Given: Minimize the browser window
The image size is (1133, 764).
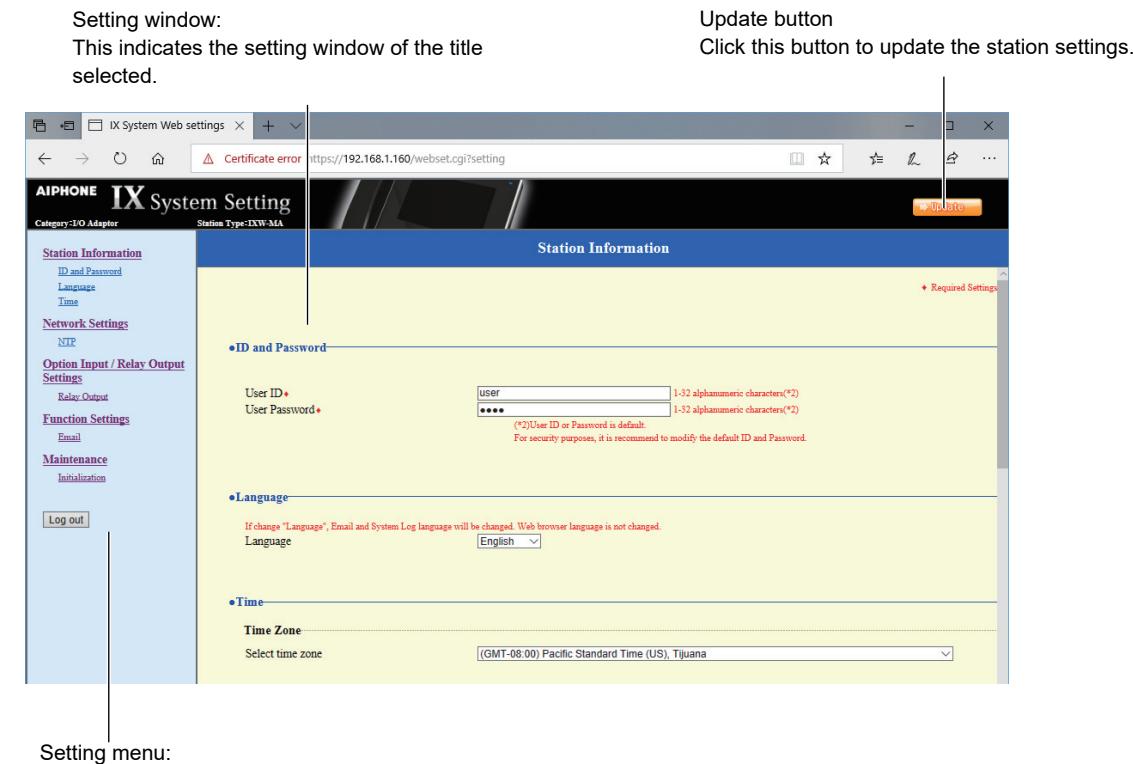Looking at the screenshot, I should 910,126.
